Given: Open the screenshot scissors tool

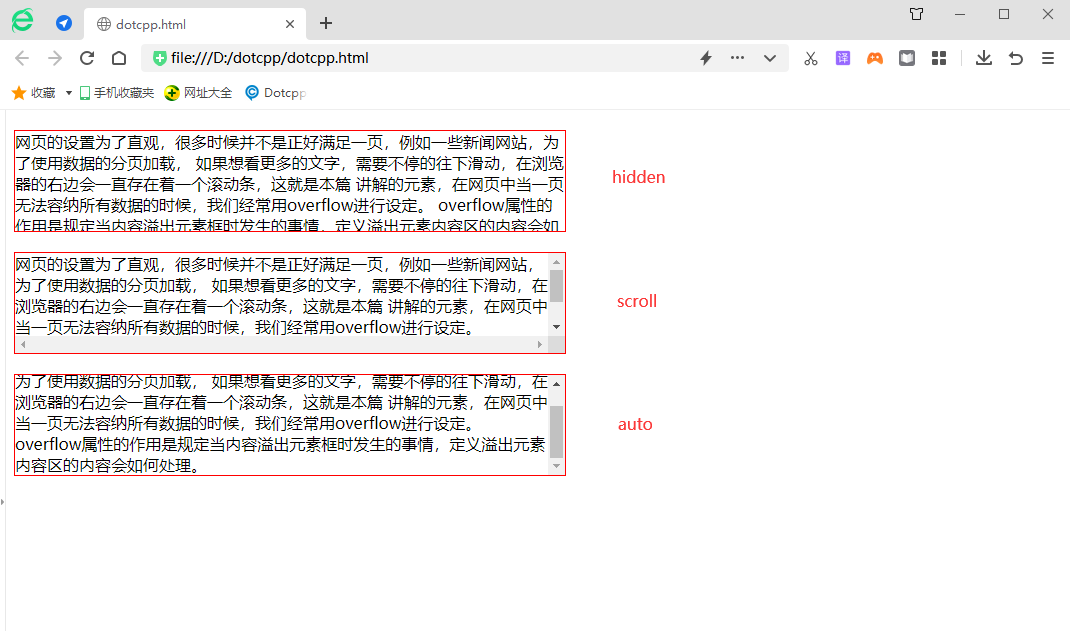Looking at the screenshot, I should (810, 58).
